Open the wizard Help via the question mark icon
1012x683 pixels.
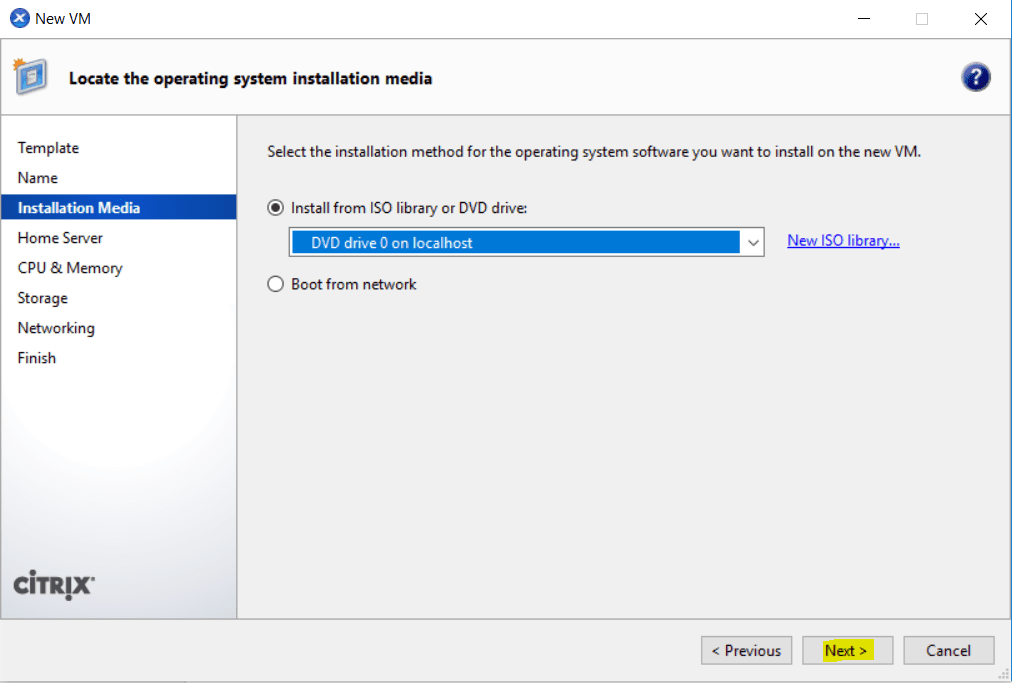976,76
